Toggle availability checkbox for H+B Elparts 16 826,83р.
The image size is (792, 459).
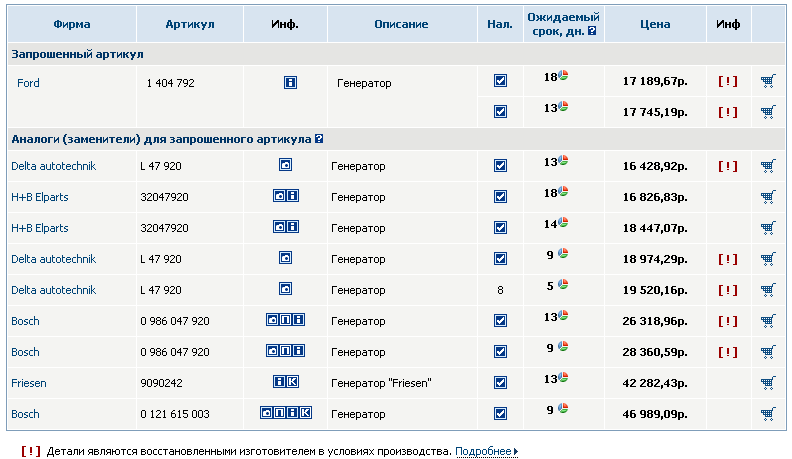[500, 196]
